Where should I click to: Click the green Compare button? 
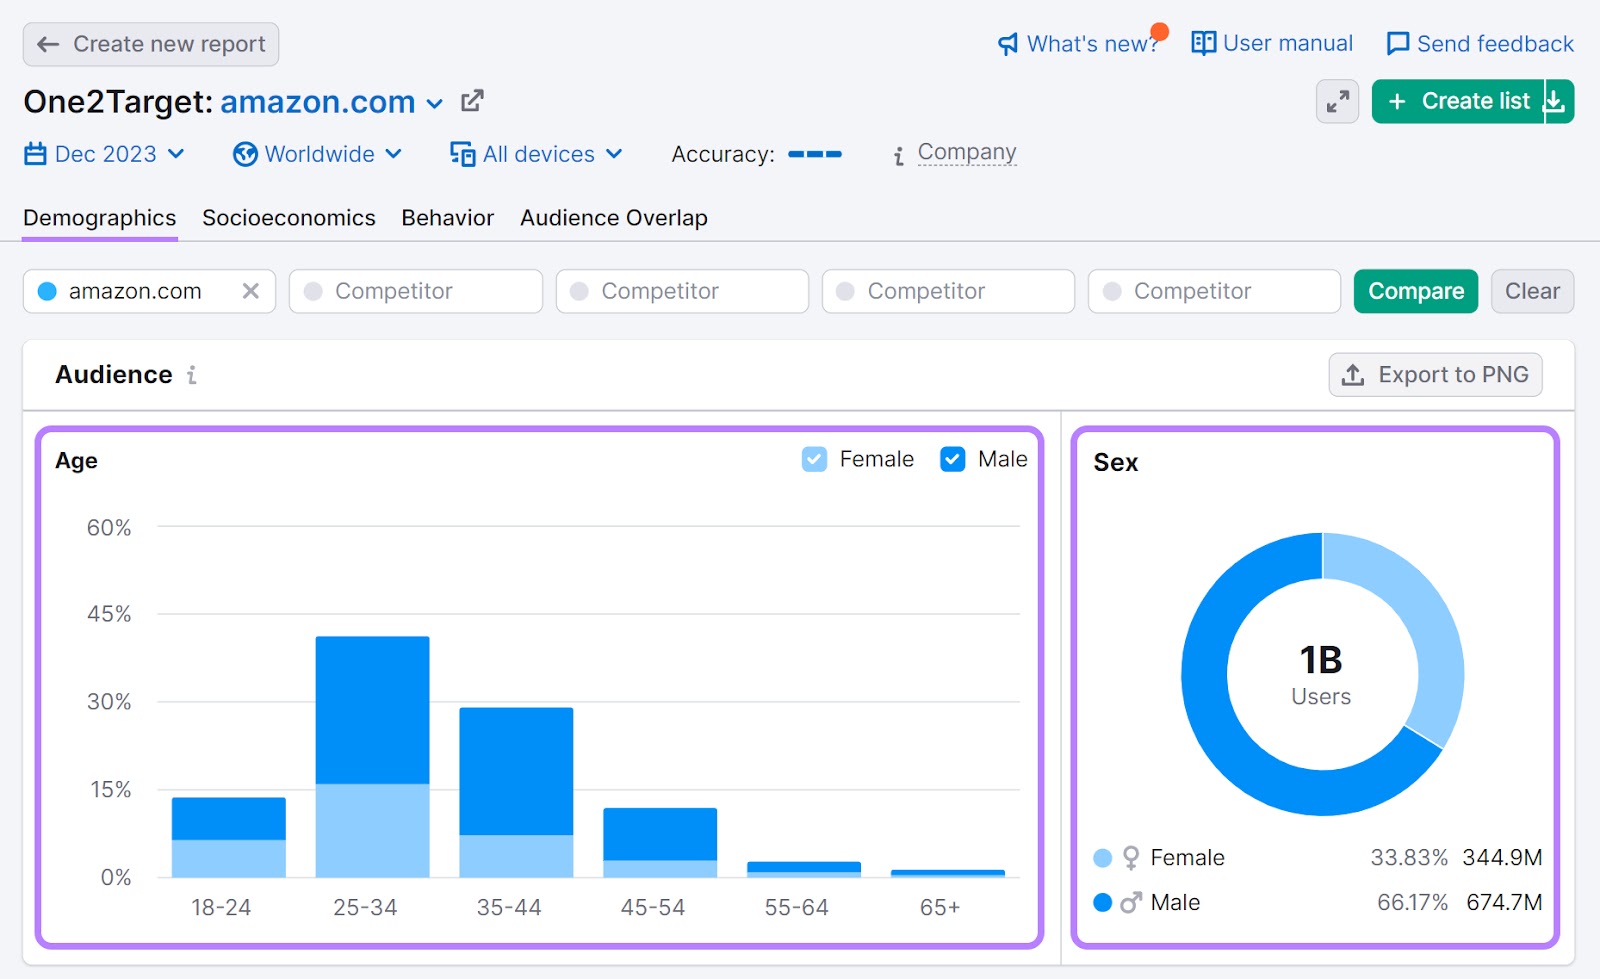(x=1416, y=291)
